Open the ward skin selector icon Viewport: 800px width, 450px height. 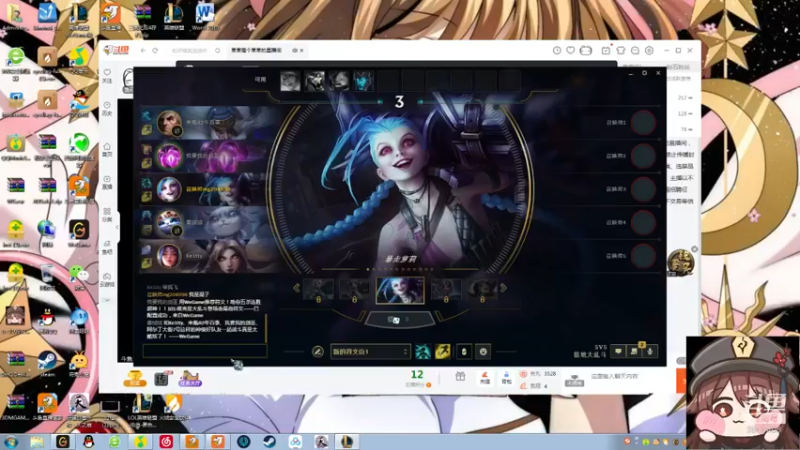464,352
